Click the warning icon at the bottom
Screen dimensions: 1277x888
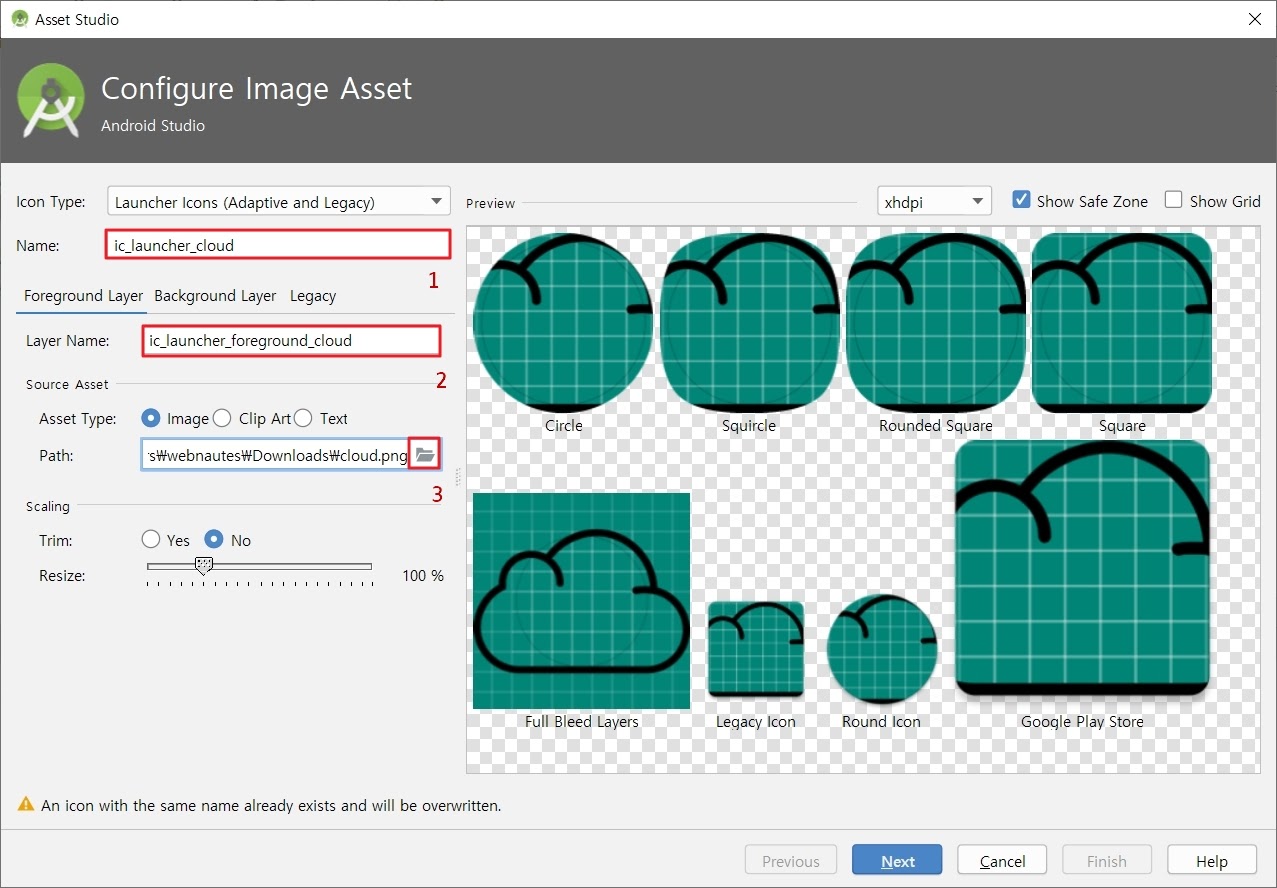pos(26,804)
